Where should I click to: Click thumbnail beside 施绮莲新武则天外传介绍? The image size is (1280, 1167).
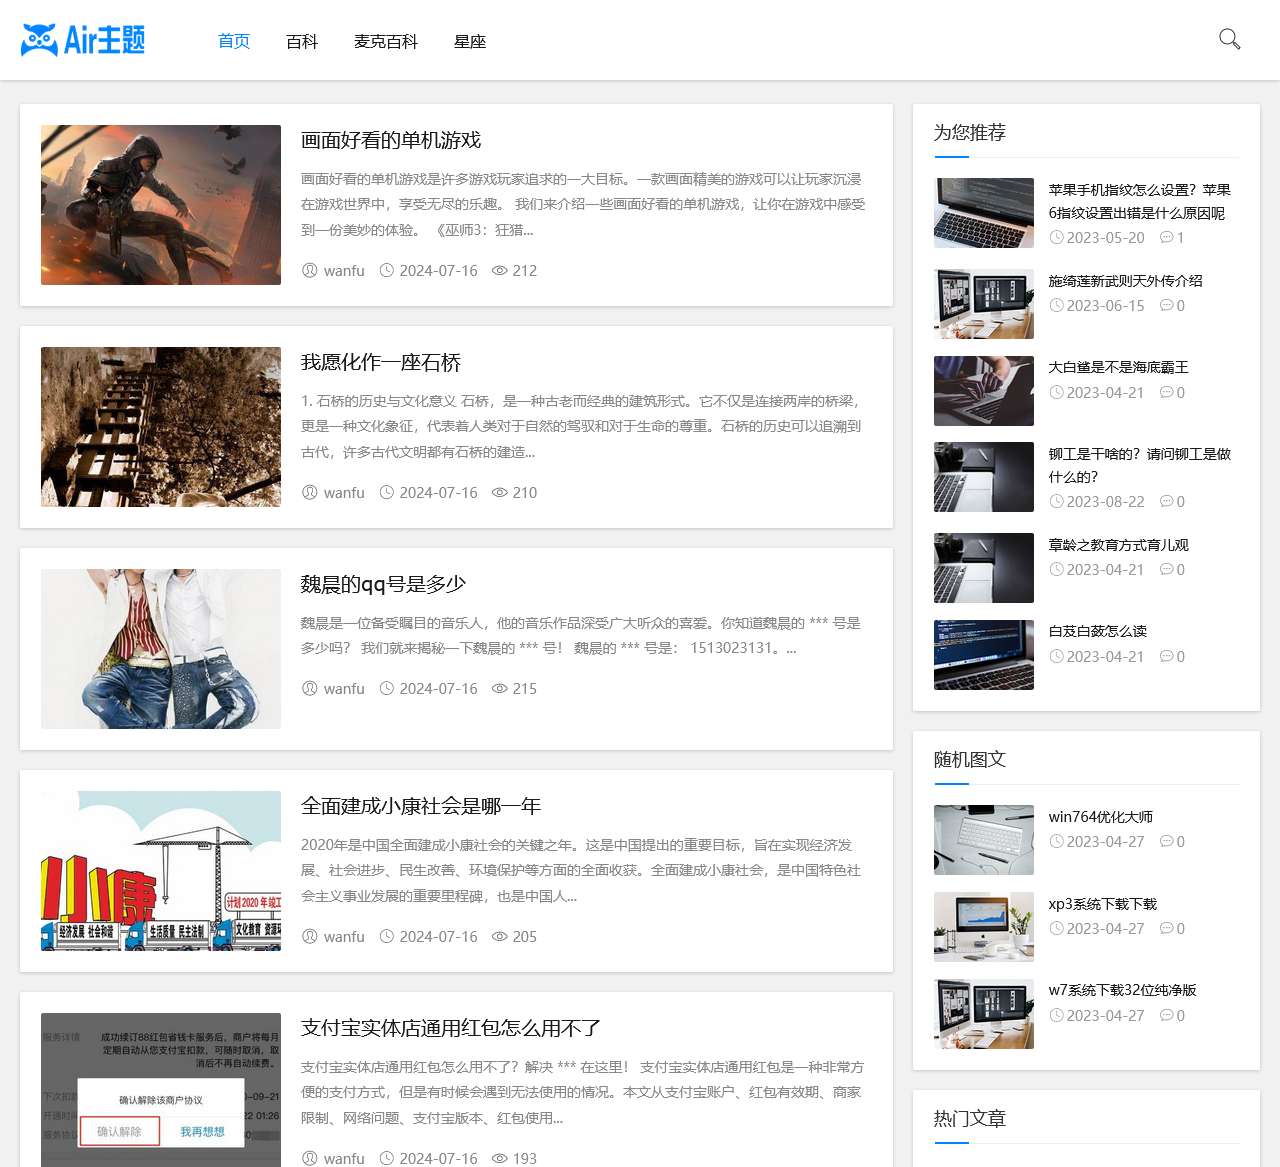point(984,304)
